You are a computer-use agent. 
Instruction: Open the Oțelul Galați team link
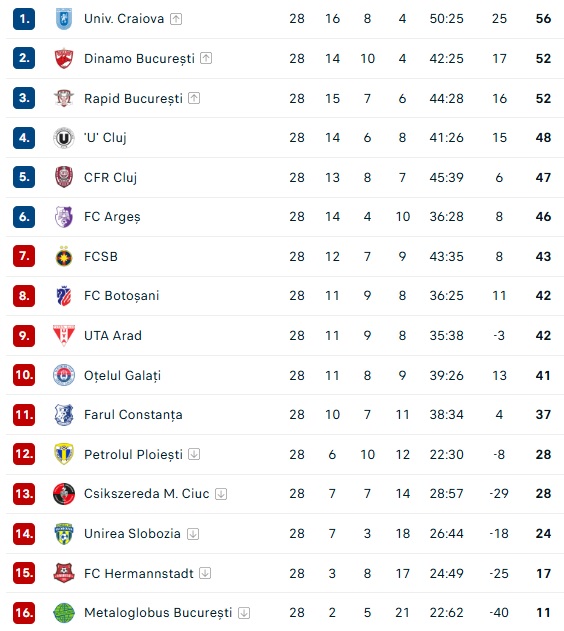[122, 375]
